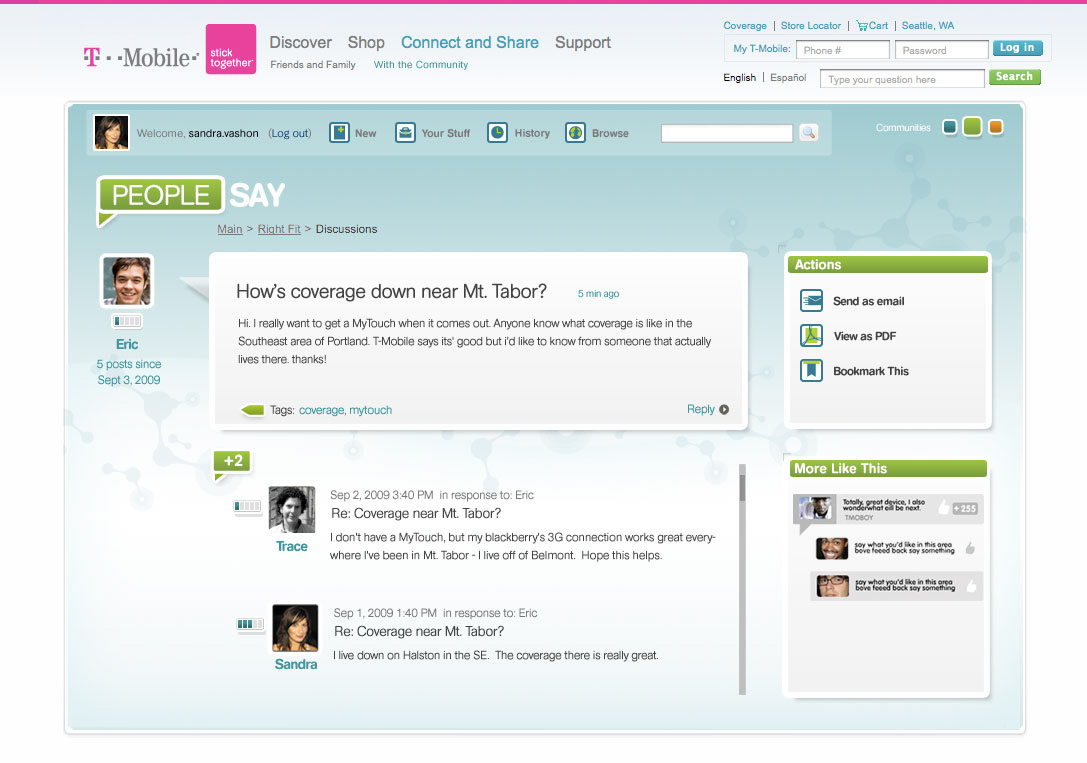Open the Support menu
1087x763 pixels.
[583, 42]
